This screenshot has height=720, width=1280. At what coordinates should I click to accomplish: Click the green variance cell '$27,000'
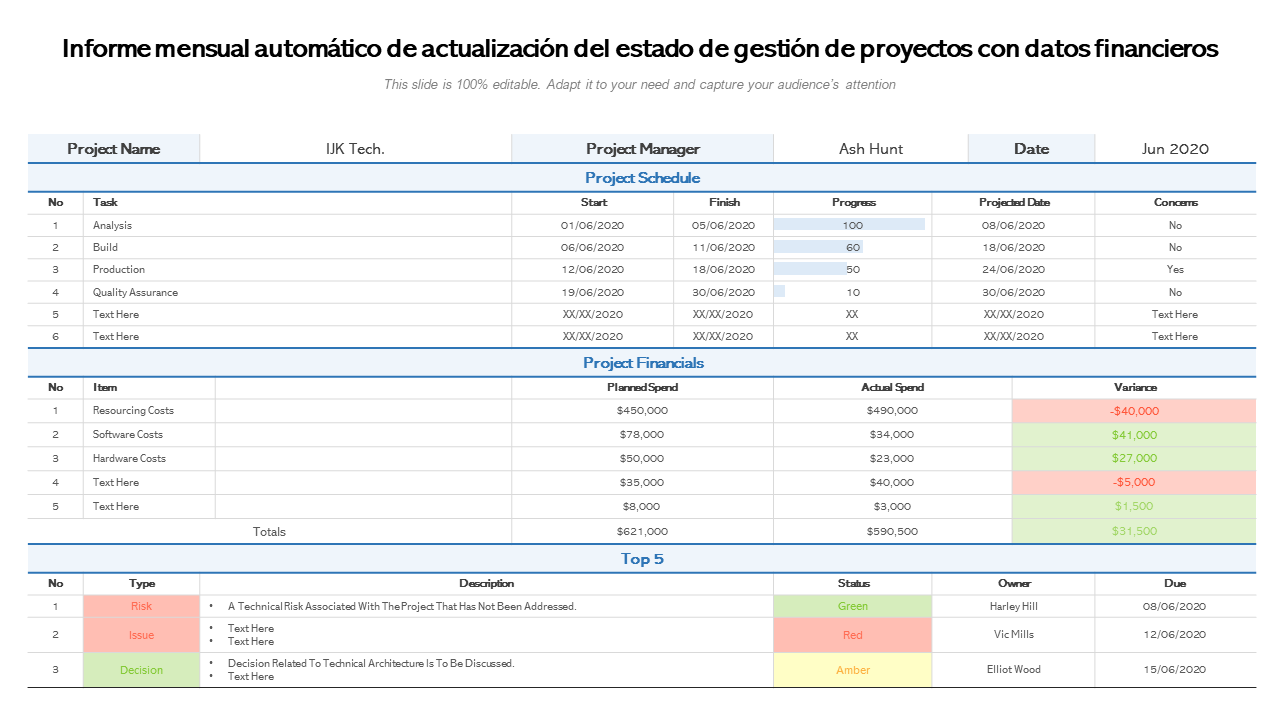pyautogui.click(x=1134, y=459)
